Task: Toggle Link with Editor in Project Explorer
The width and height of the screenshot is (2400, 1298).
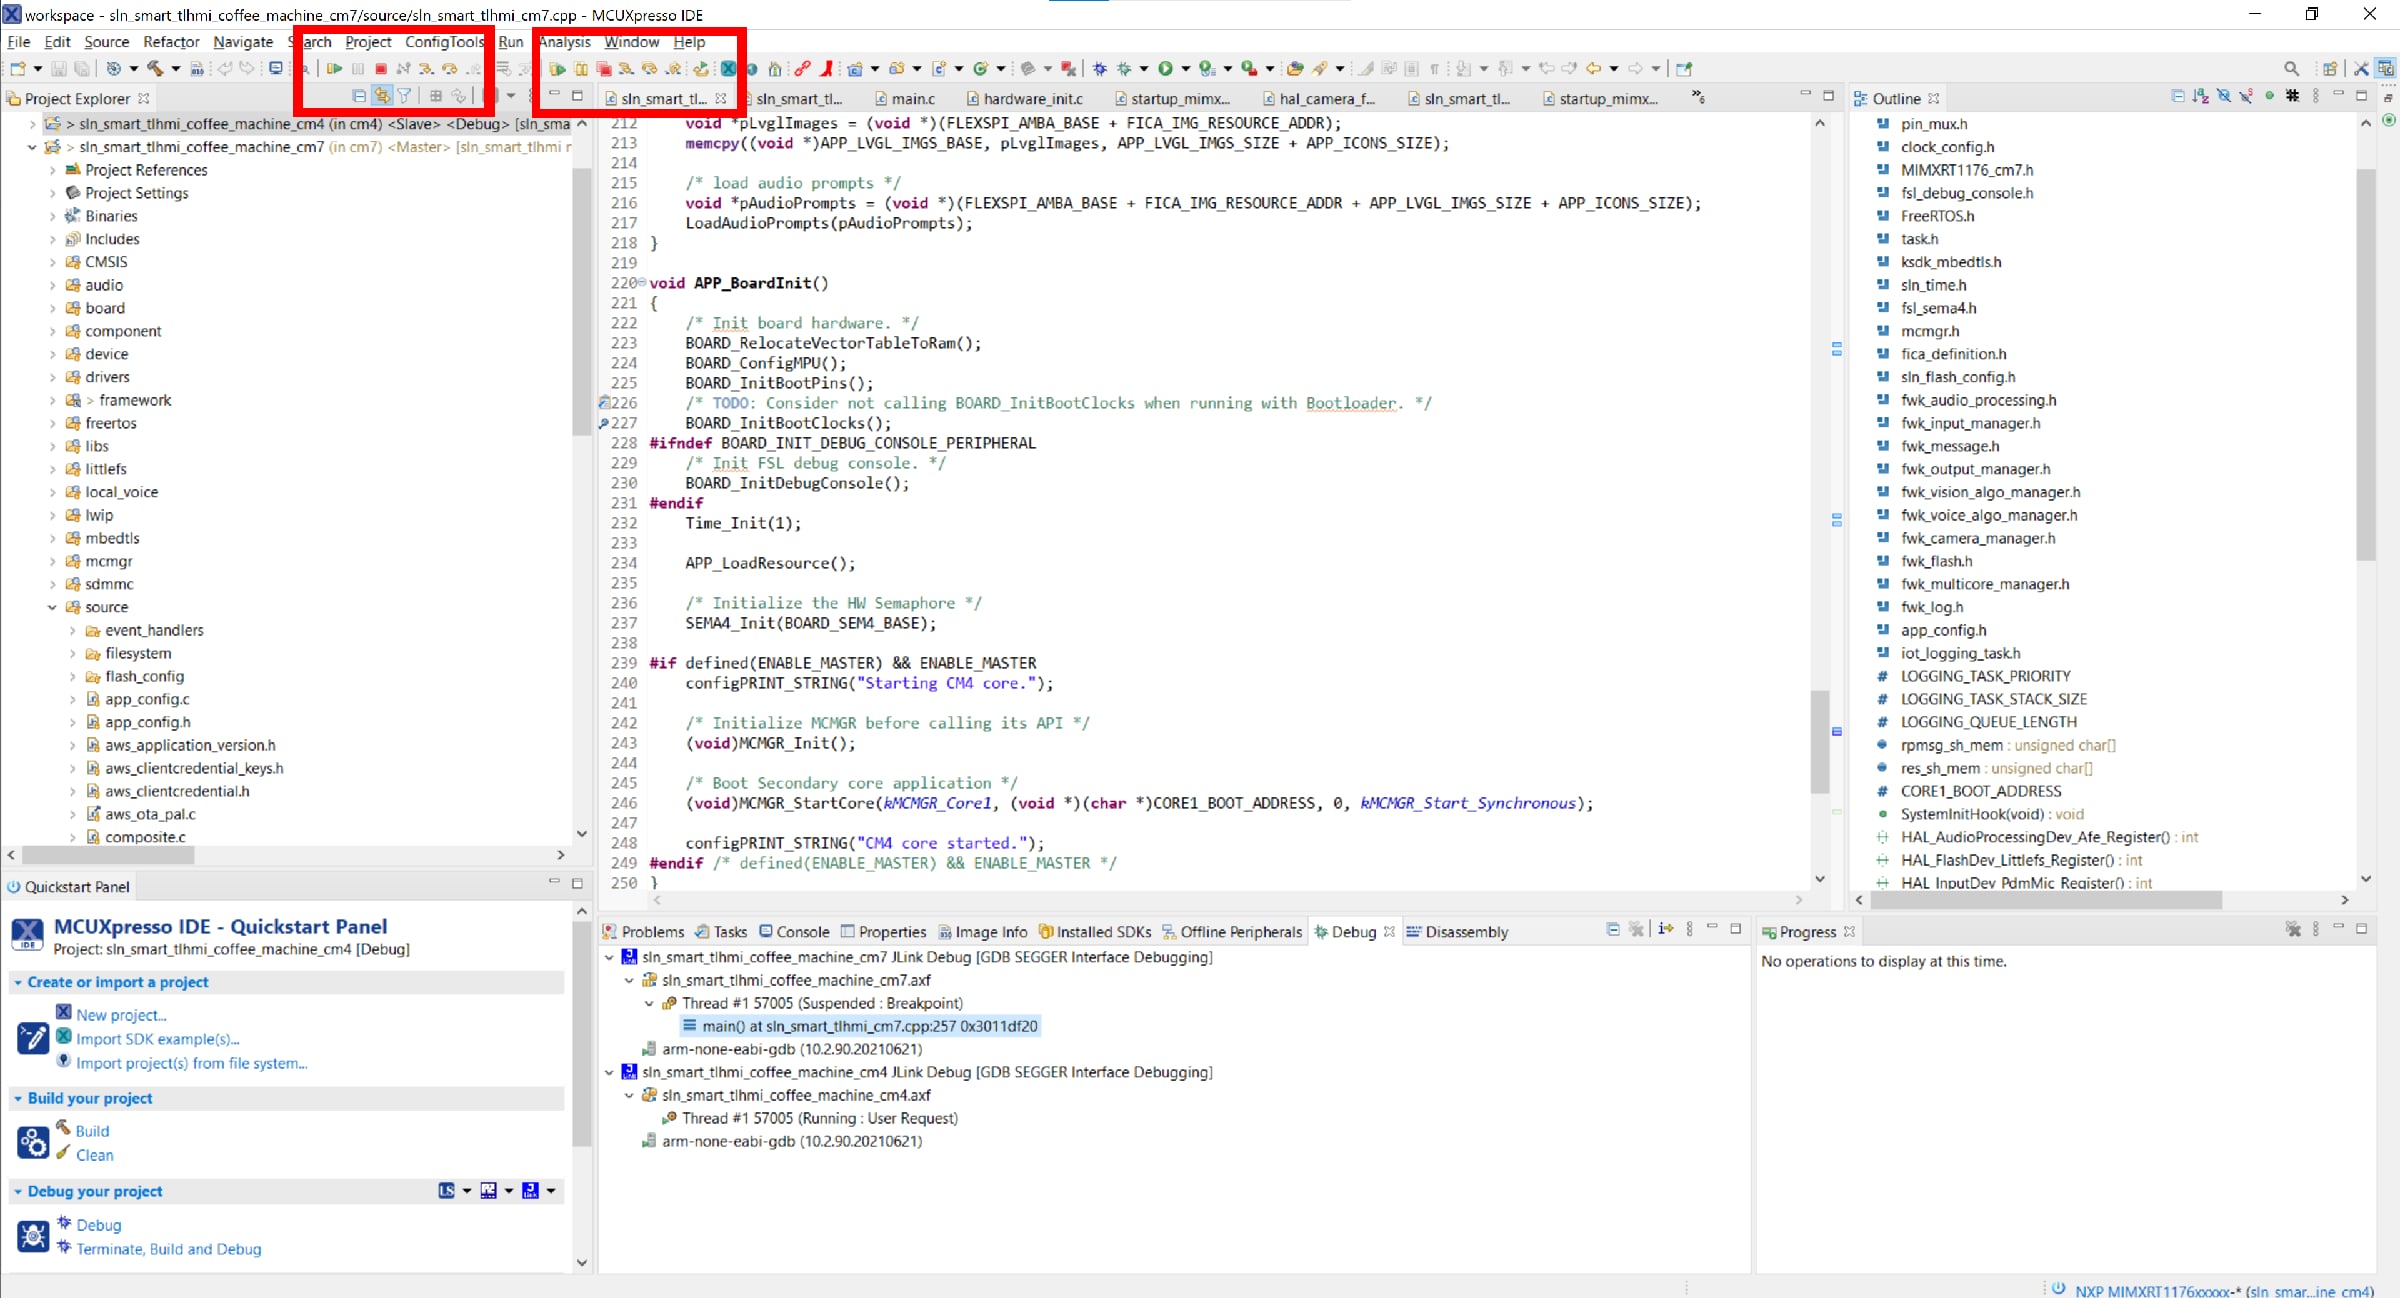Action: 382,96
